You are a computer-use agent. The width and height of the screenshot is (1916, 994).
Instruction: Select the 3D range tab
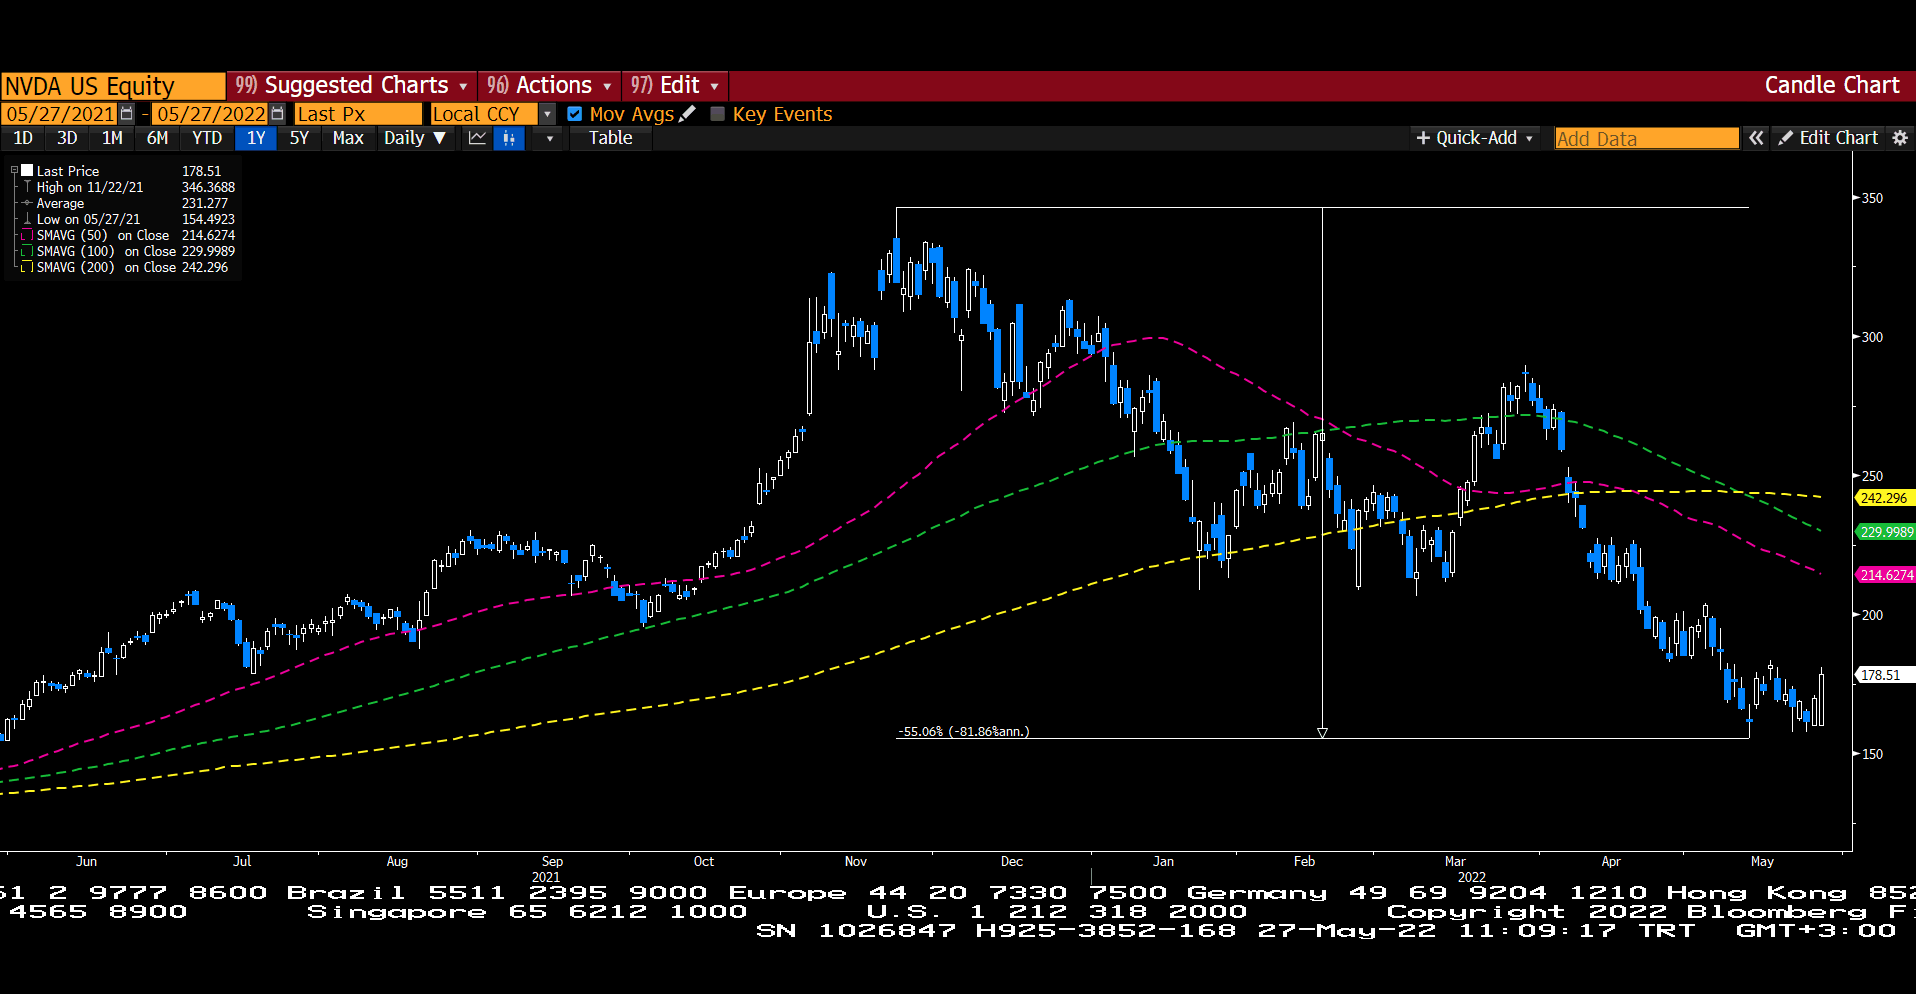point(67,138)
